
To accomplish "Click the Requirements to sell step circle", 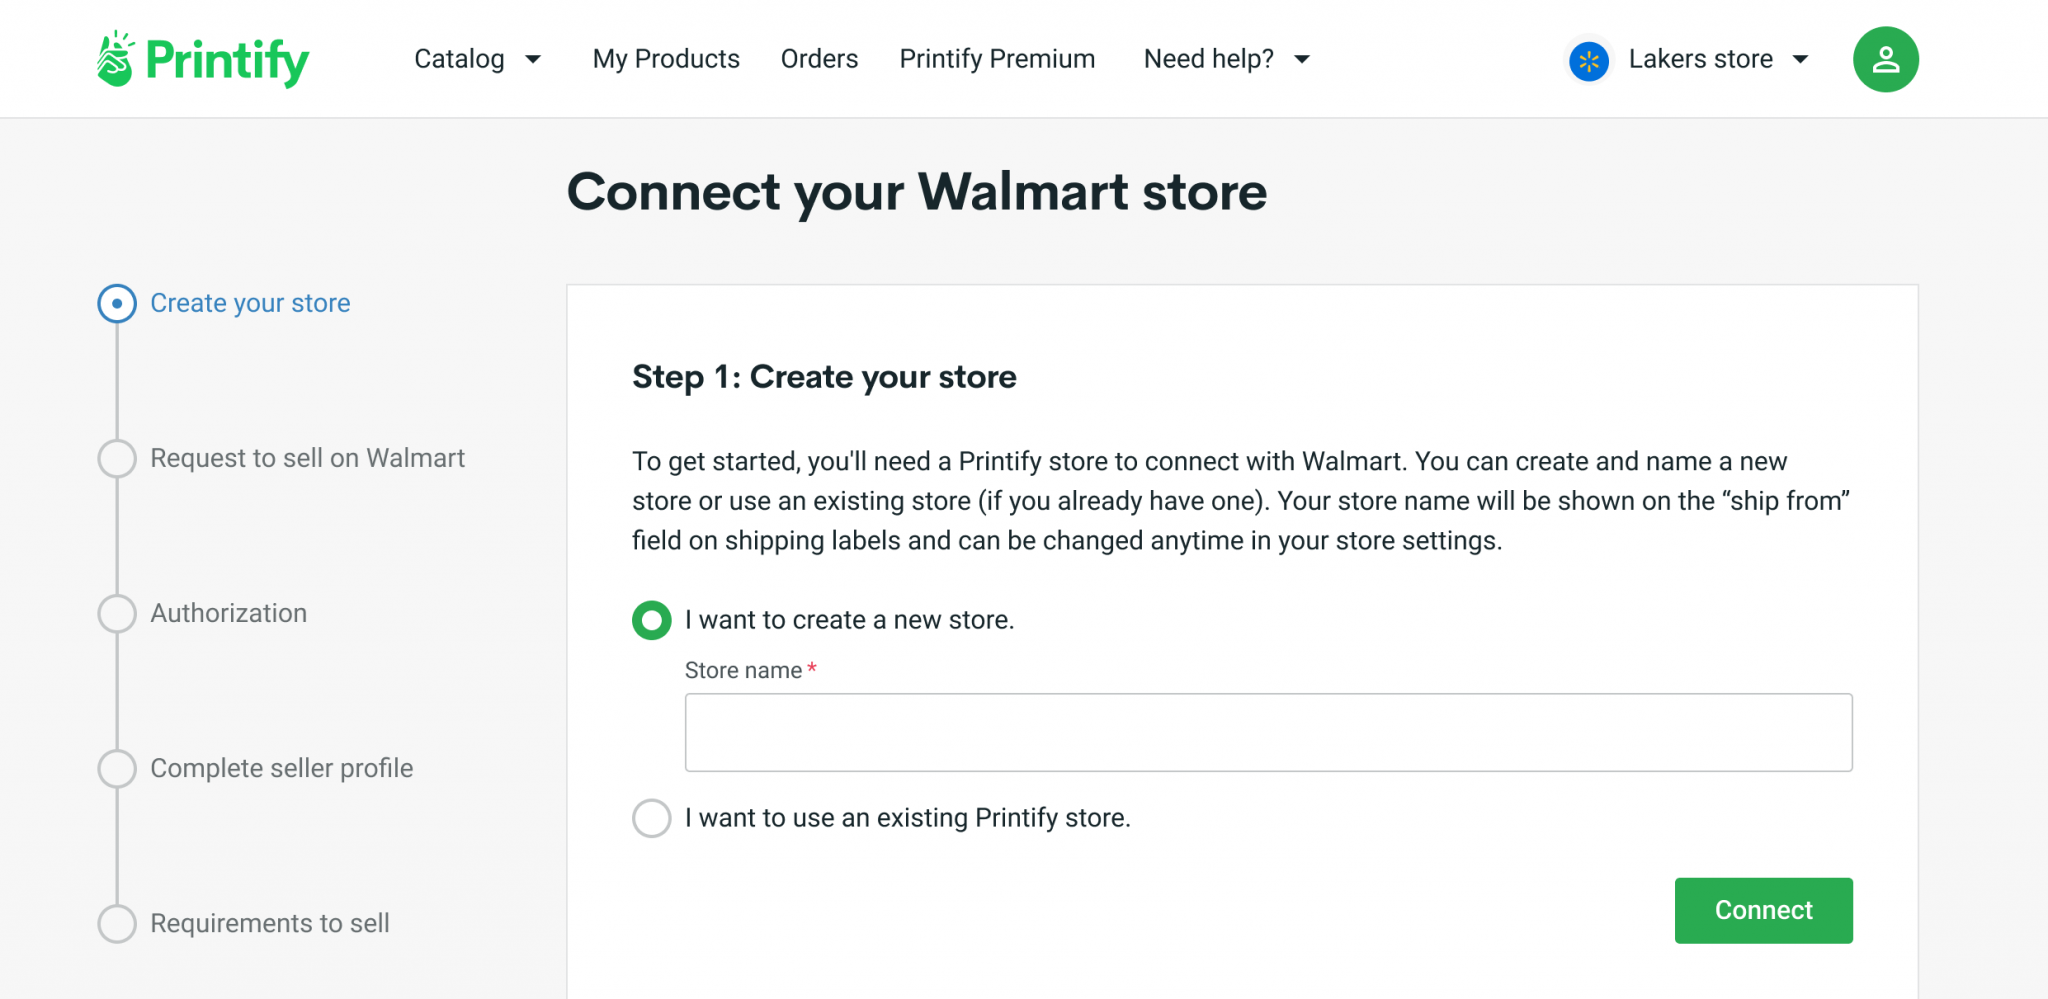I will [x=116, y=923].
